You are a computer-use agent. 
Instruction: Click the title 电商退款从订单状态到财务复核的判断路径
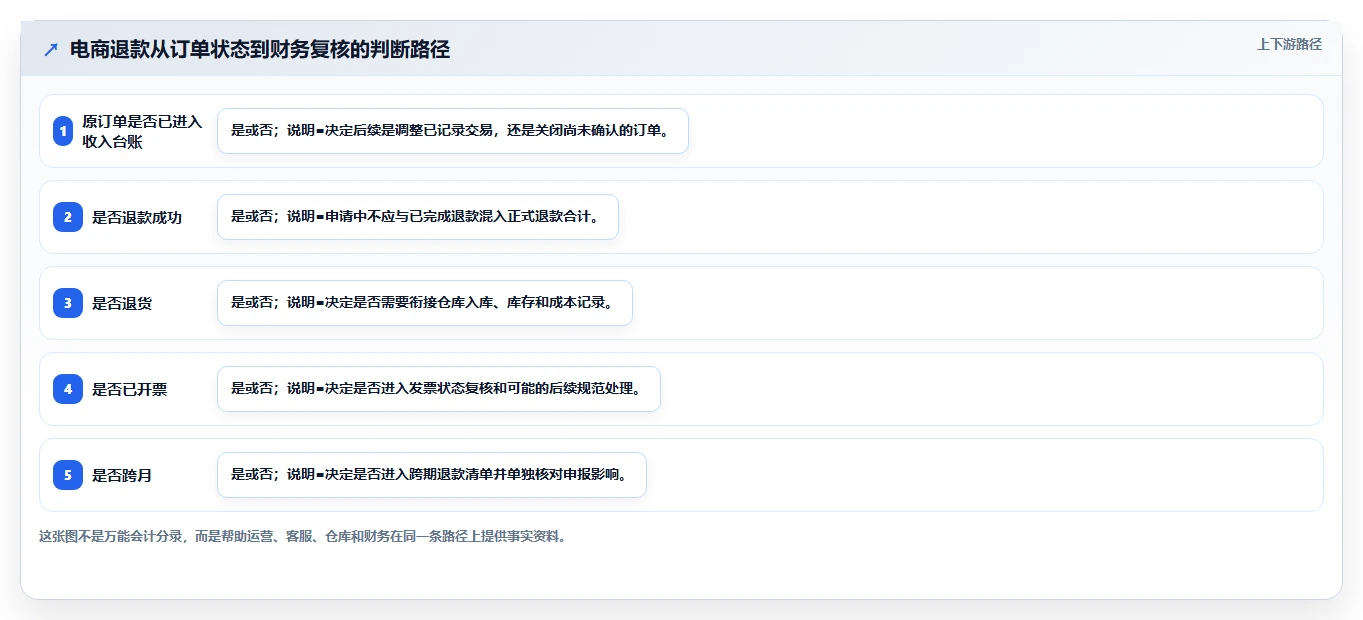pyautogui.click(x=260, y=49)
